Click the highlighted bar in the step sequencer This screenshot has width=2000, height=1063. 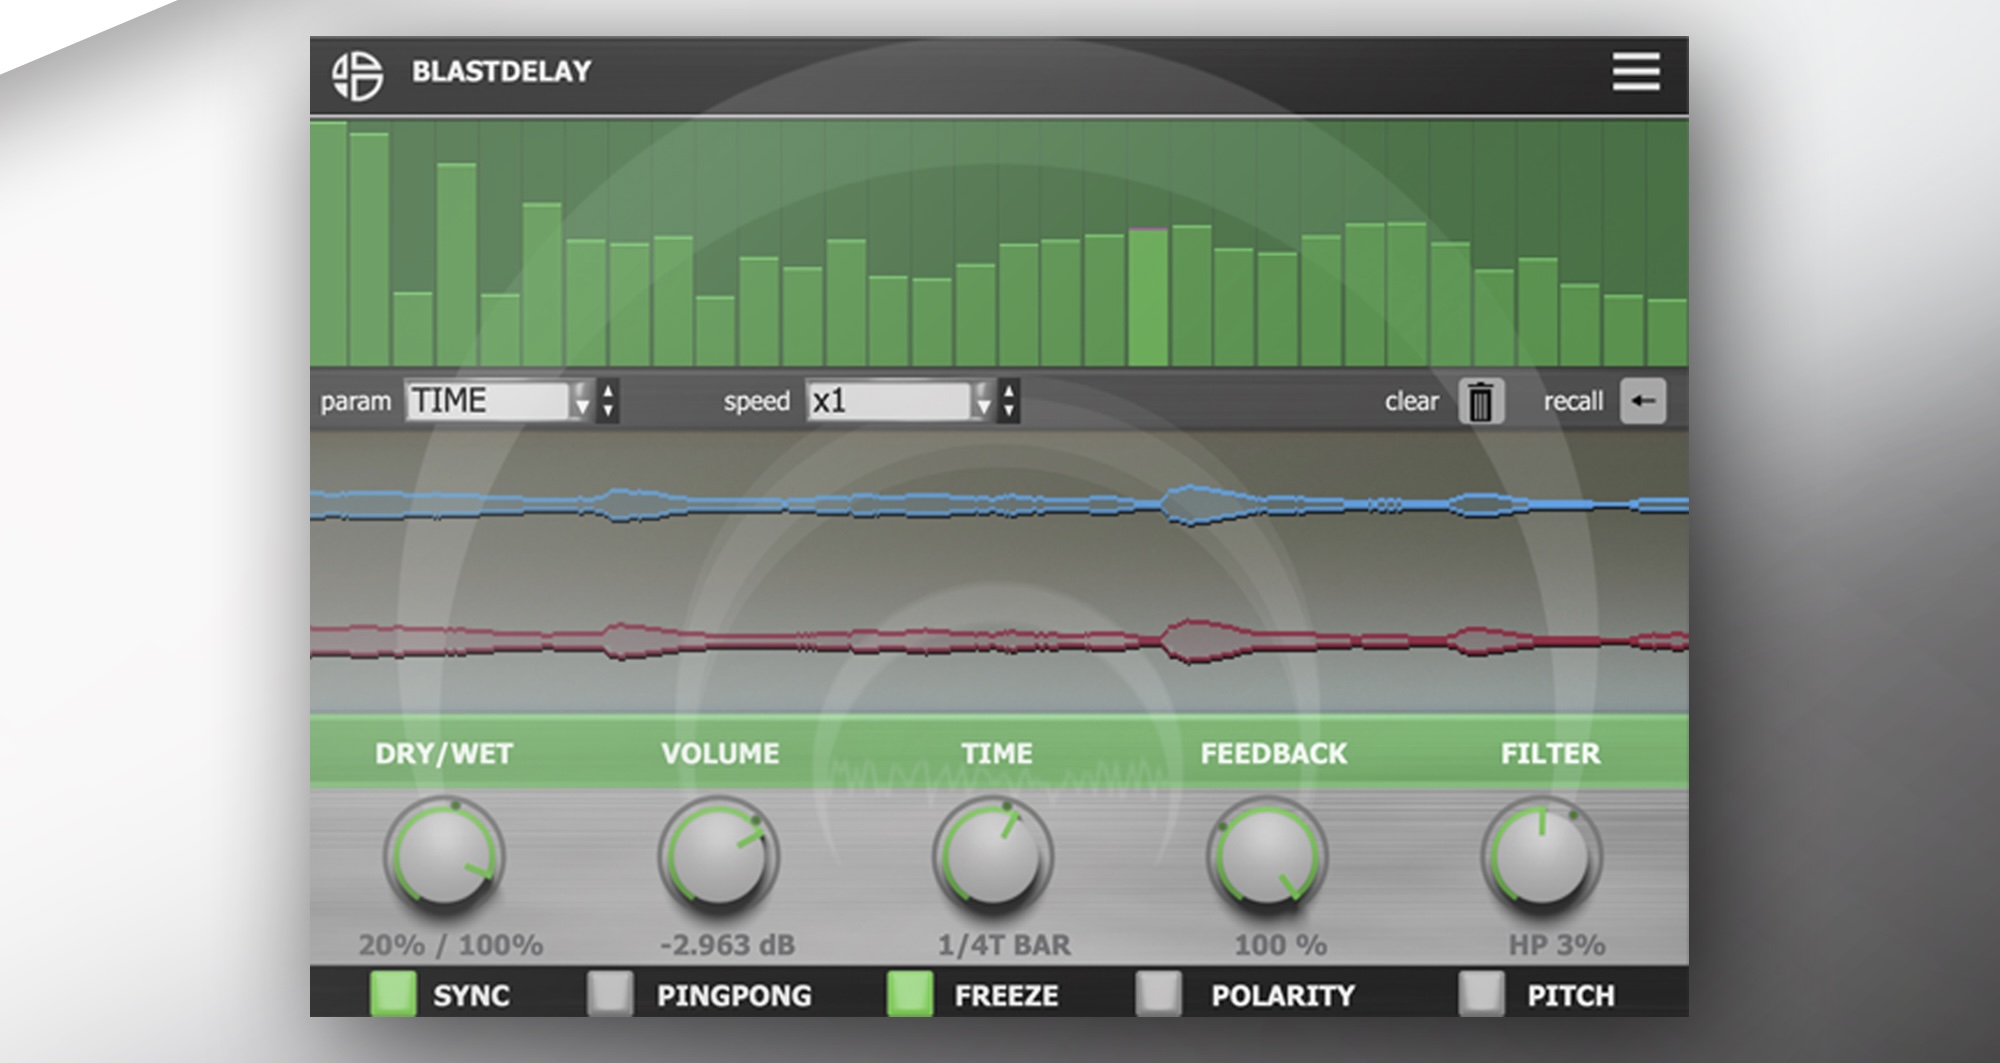[1148, 298]
